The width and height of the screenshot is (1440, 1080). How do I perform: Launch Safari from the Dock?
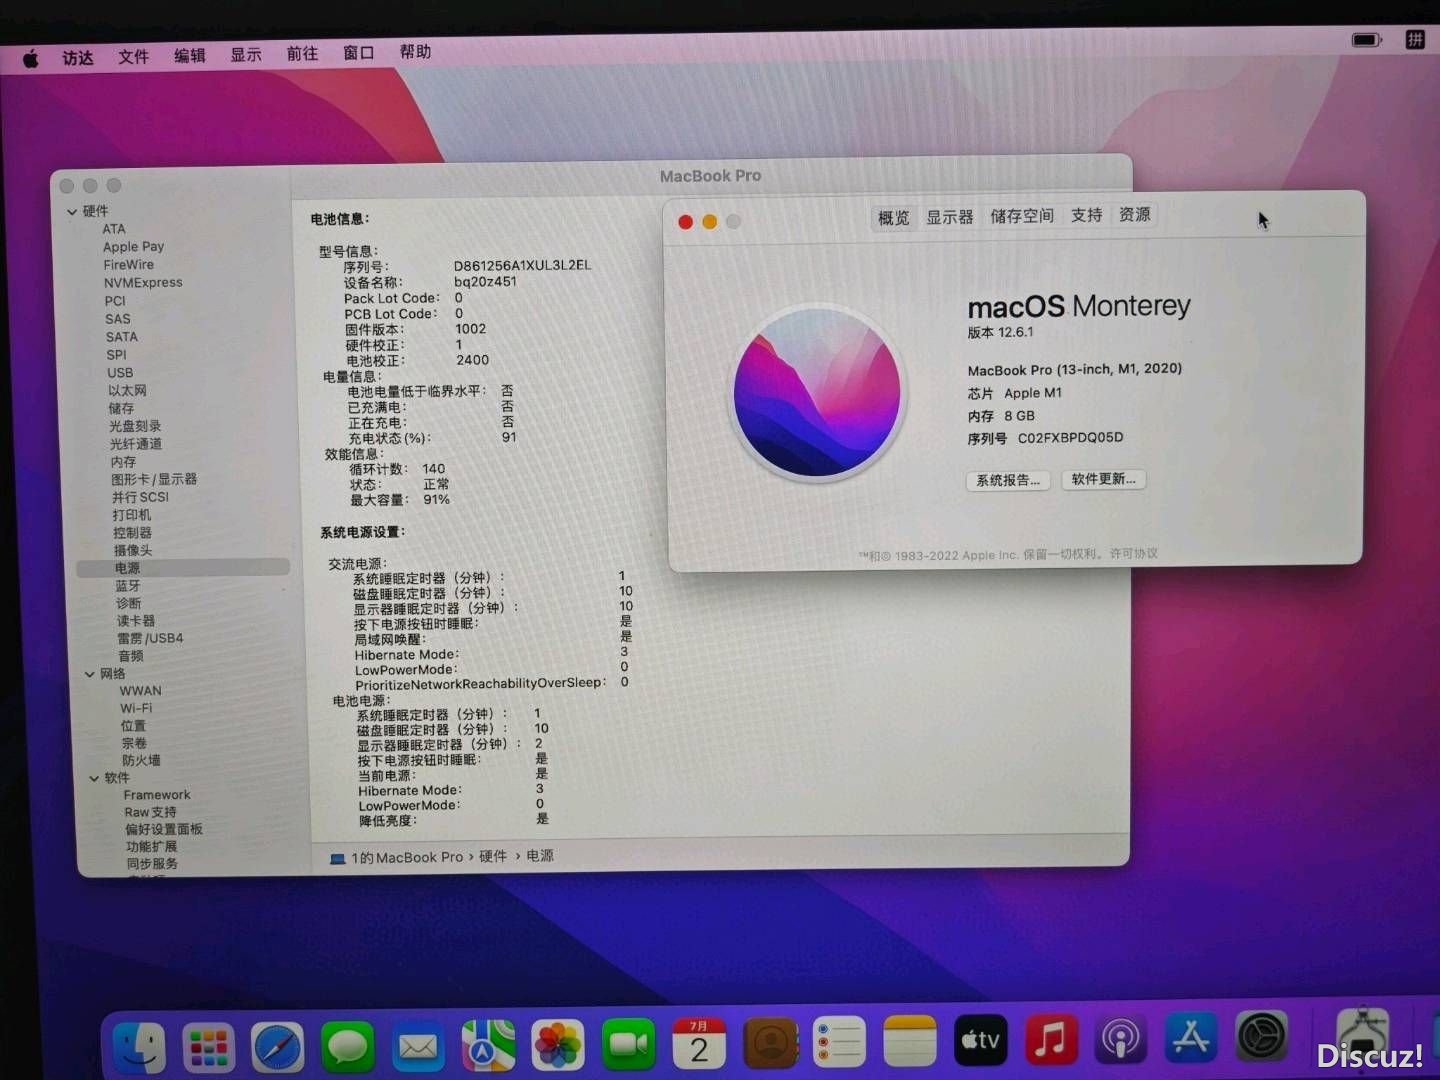(x=278, y=1047)
